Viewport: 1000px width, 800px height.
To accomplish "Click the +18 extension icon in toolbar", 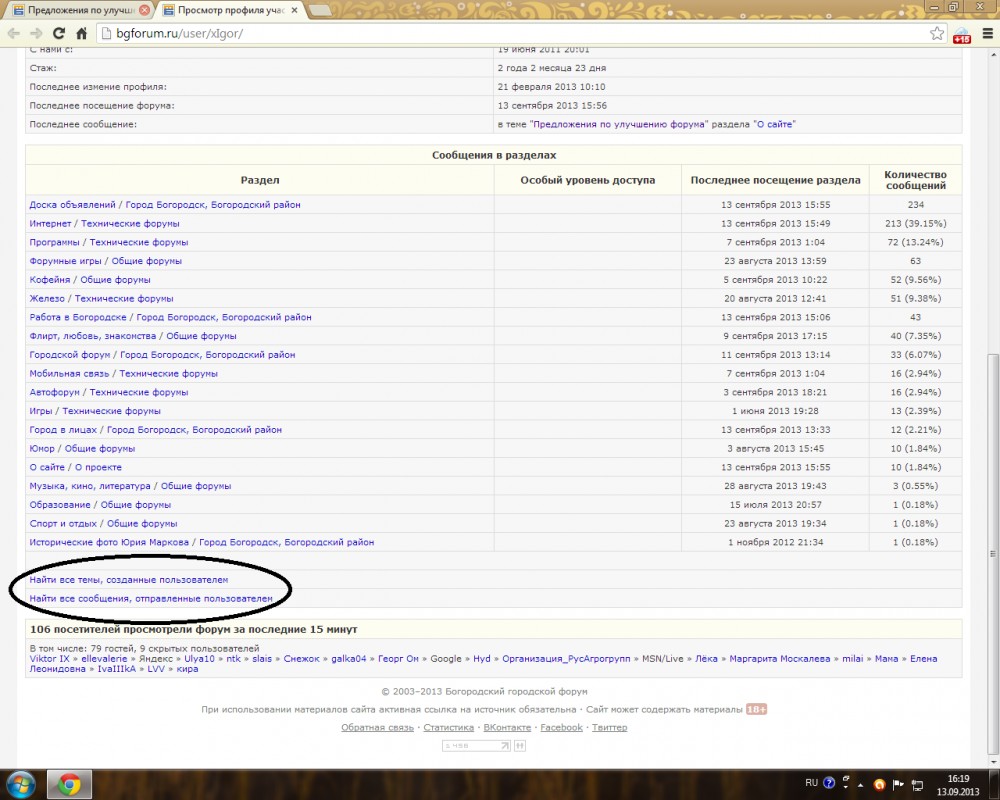I will [962, 34].
